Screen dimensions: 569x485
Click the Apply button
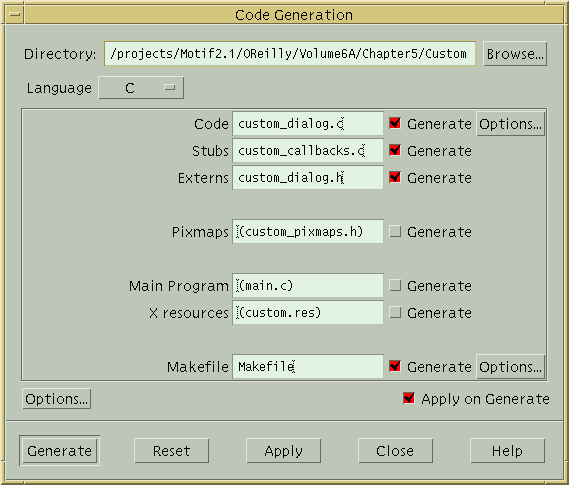click(283, 451)
